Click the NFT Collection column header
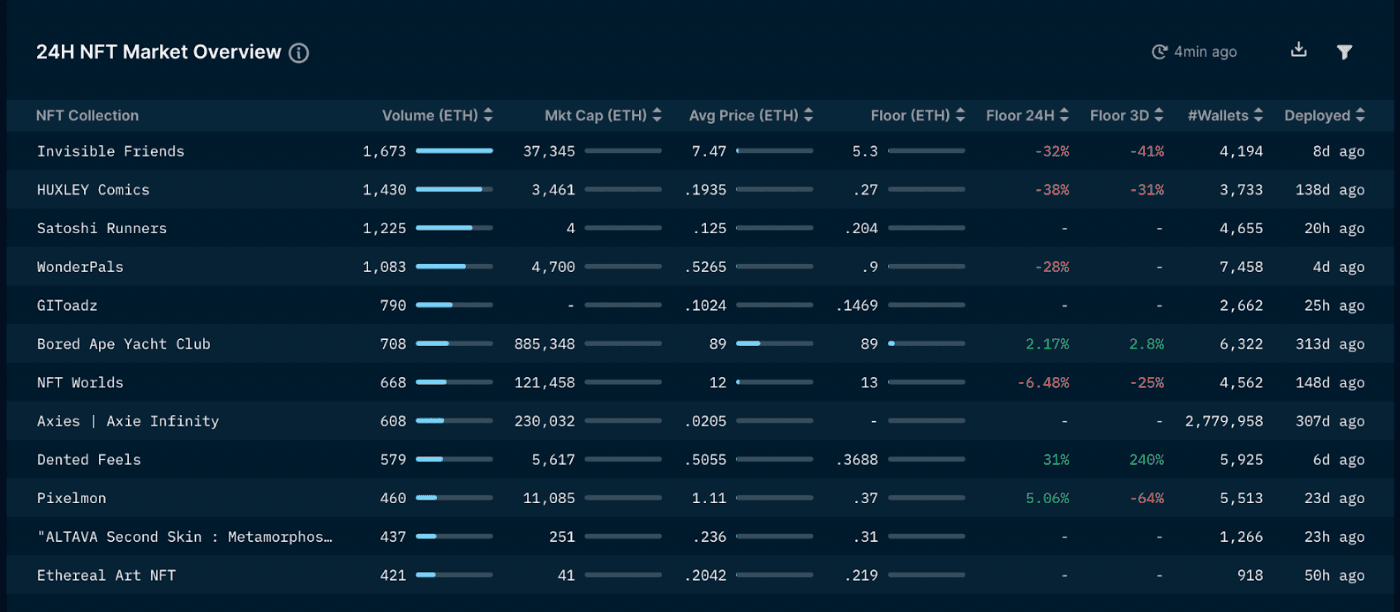 pyautogui.click(x=87, y=115)
